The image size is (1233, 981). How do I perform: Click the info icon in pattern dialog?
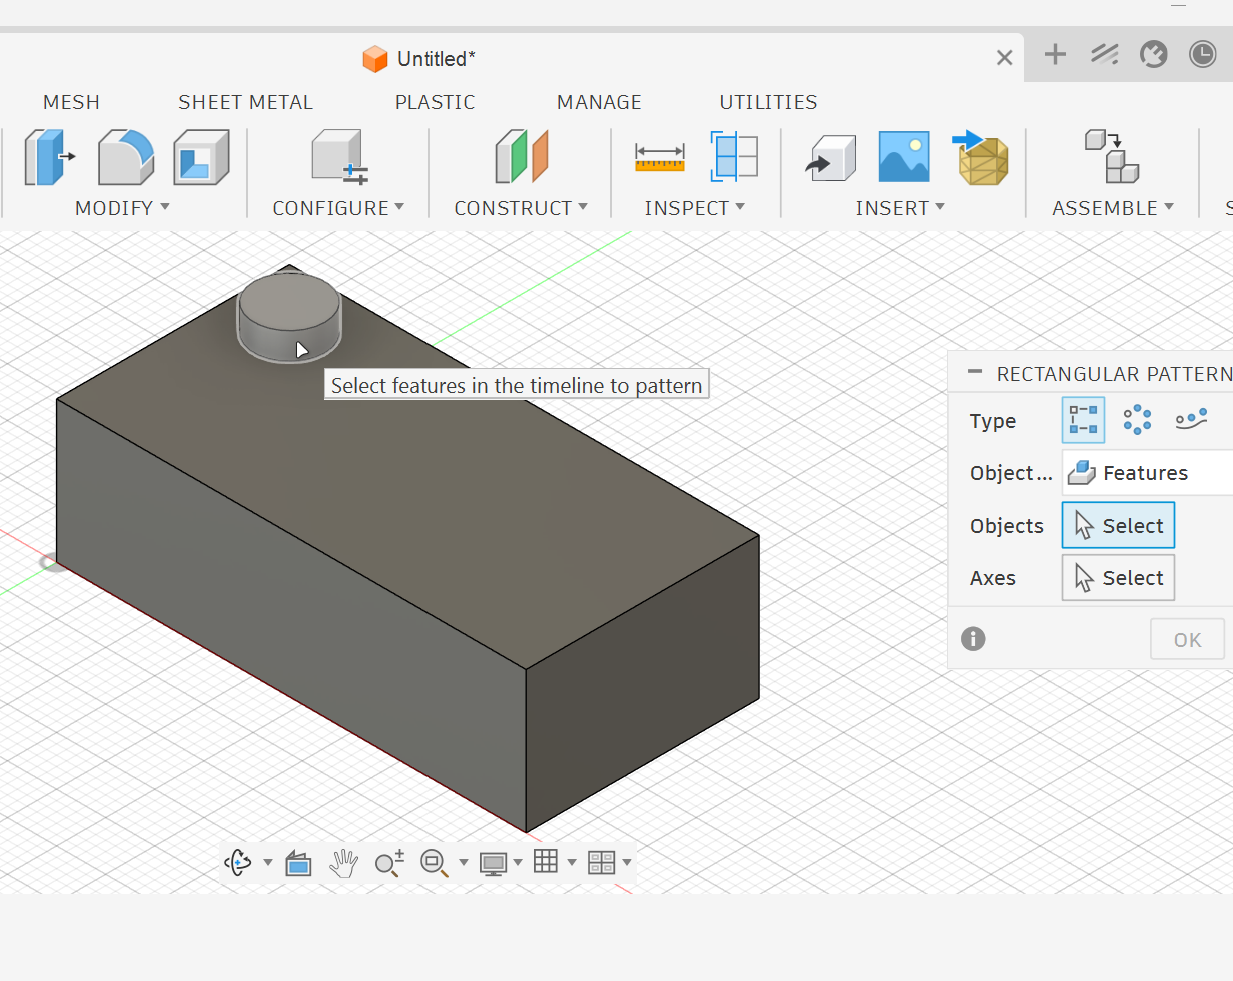pyautogui.click(x=973, y=638)
